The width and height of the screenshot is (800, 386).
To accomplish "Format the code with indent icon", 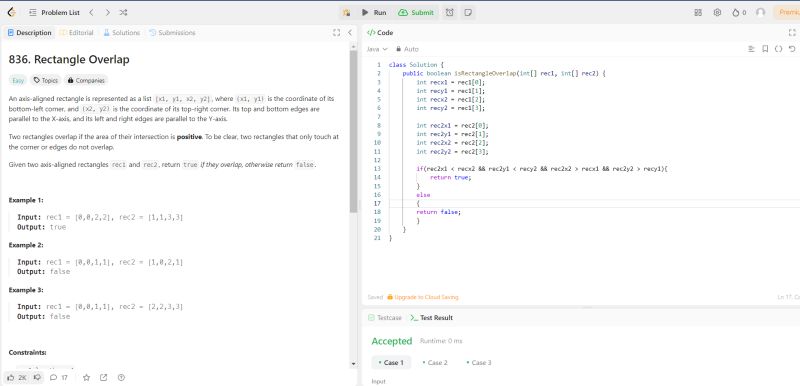I will click(x=751, y=49).
